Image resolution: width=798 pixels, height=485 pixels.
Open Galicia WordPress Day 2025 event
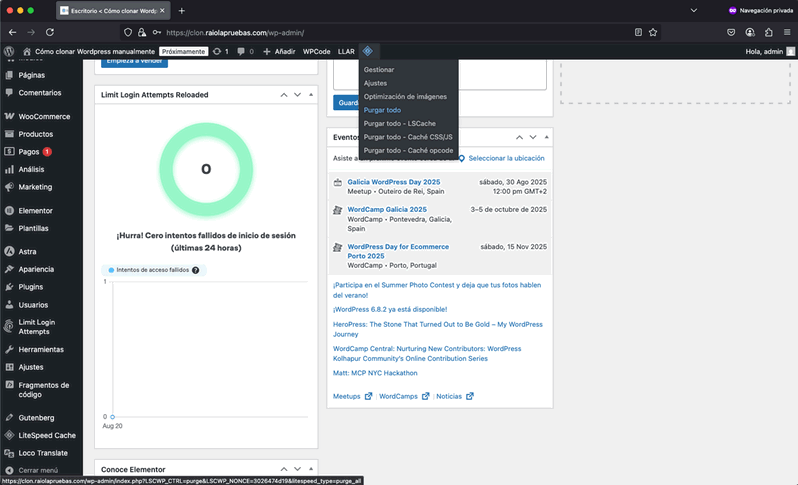pos(393,182)
